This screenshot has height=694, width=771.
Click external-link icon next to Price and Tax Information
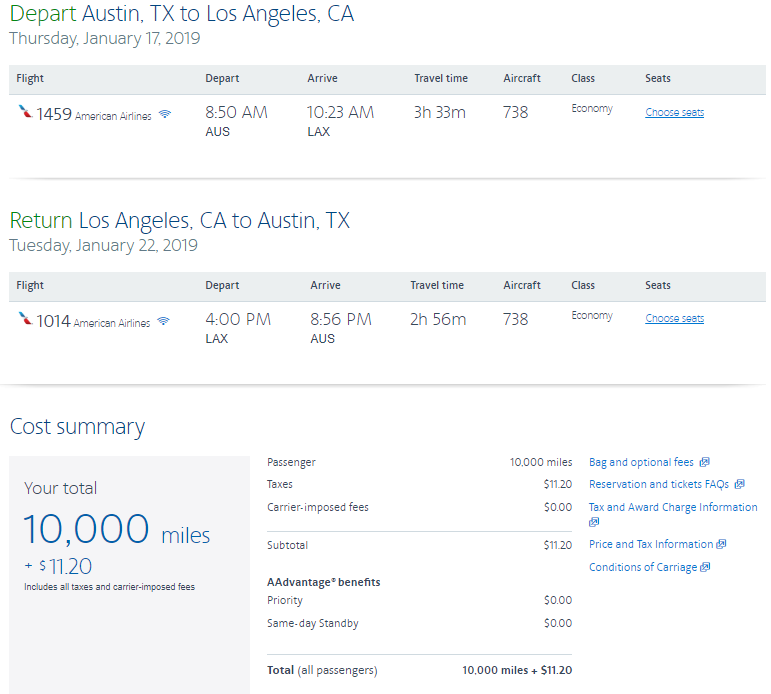coord(721,544)
